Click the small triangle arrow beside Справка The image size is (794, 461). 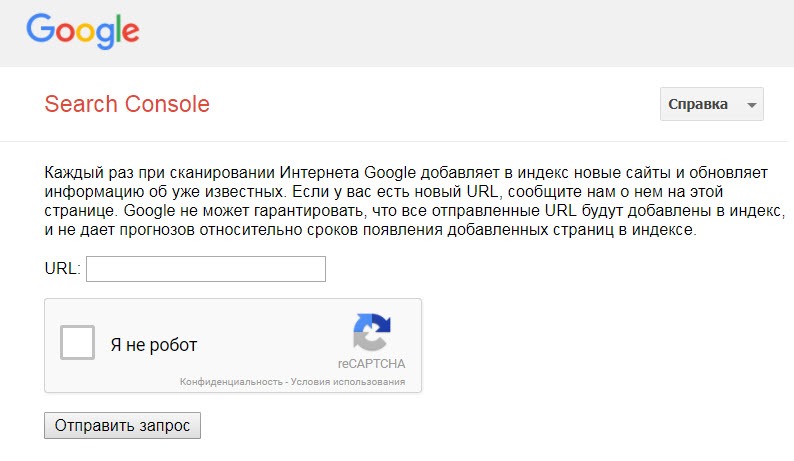pos(751,105)
